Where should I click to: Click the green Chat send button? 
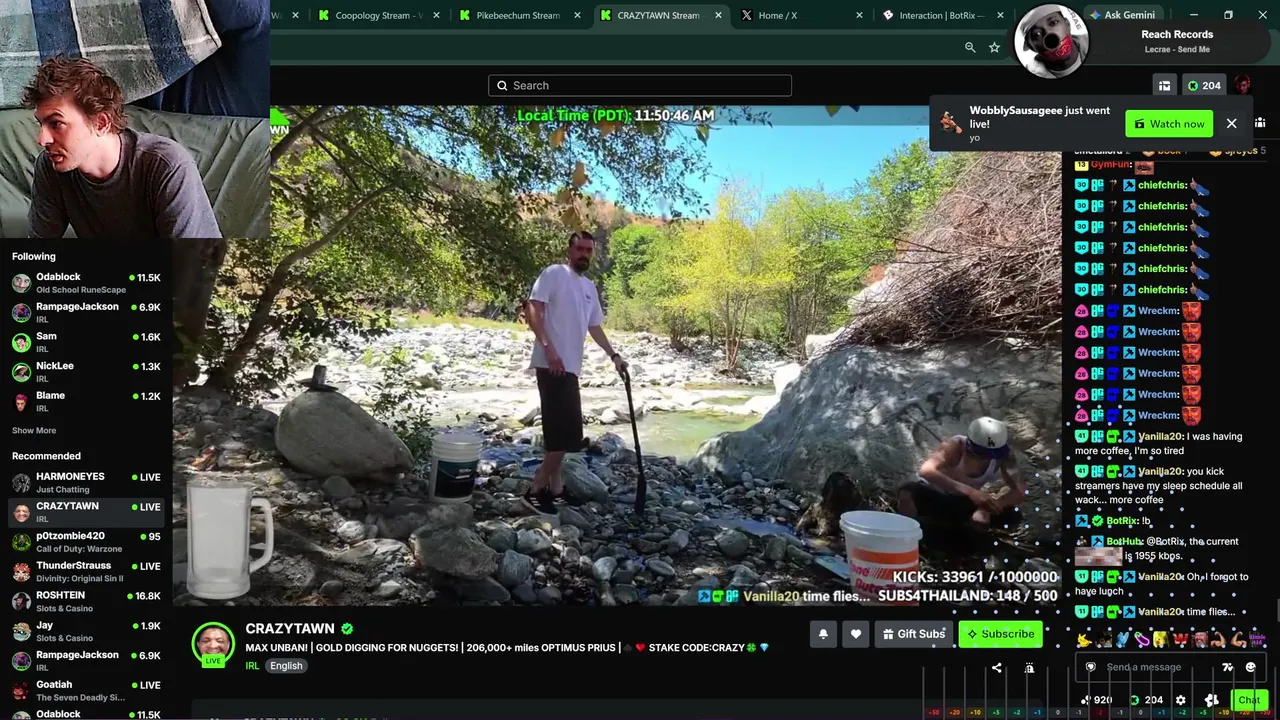pos(1248,700)
